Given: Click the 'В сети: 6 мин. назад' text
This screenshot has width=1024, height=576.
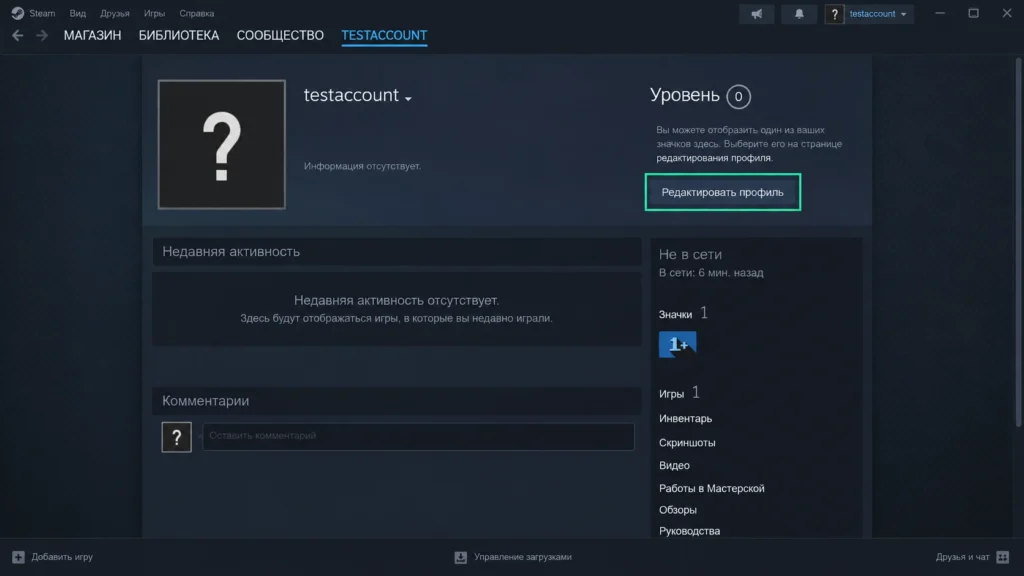Looking at the screenshot, I should [x=711, y=273].
